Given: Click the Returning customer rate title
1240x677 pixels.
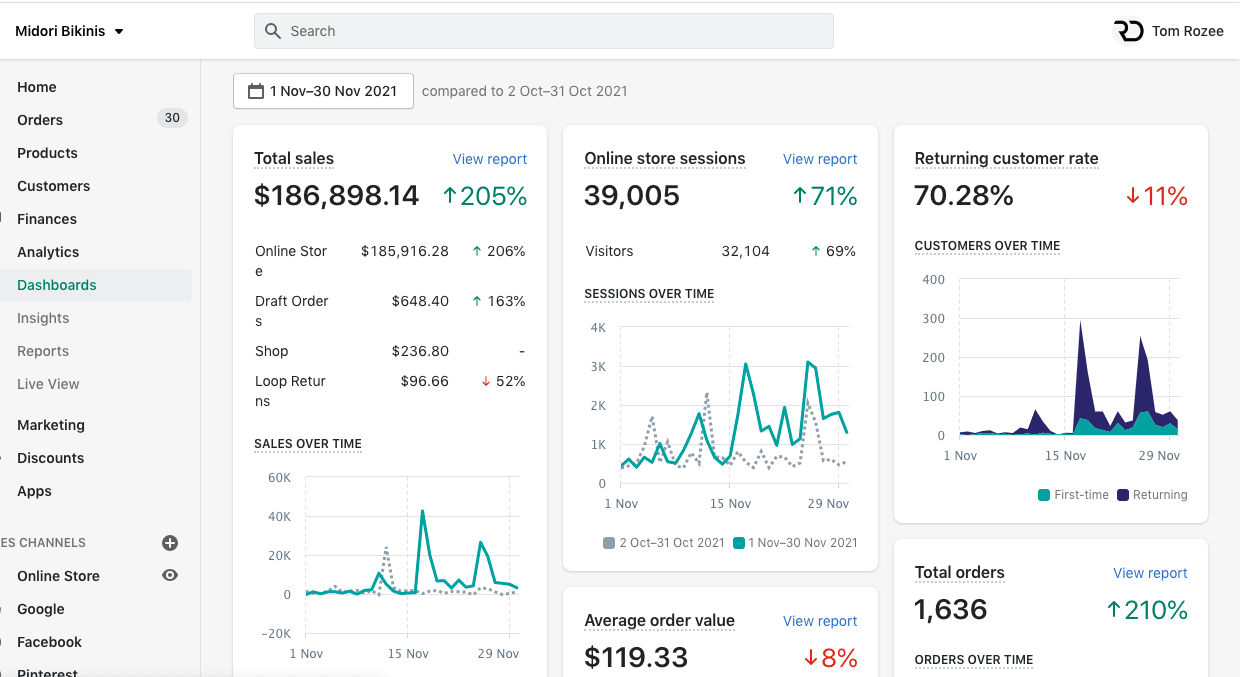Looking at the screenshot, I should pyautogui.click(x=1007, y=158).
